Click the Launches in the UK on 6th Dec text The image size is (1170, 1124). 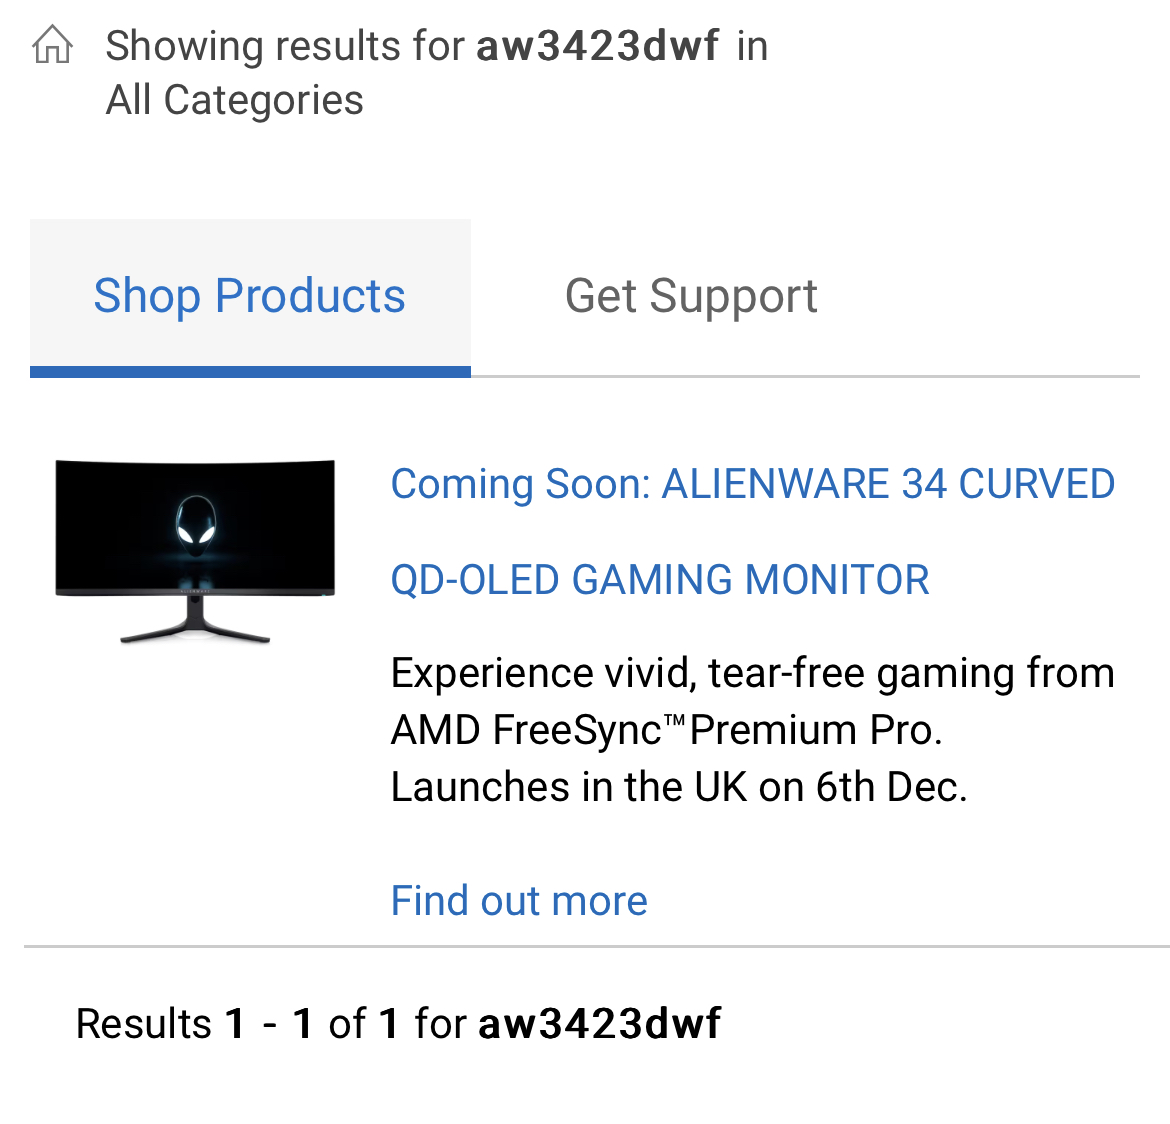tap(679, 787)
